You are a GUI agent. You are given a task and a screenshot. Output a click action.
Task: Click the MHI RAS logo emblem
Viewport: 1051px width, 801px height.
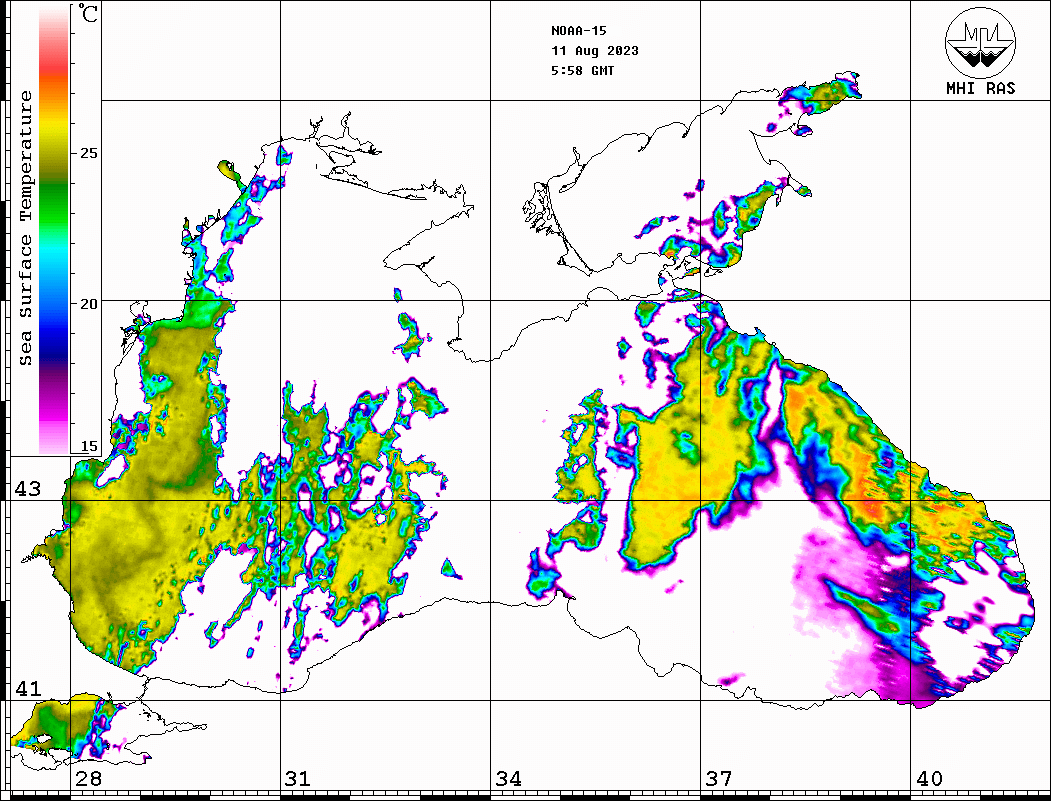[x=981, y=42]
